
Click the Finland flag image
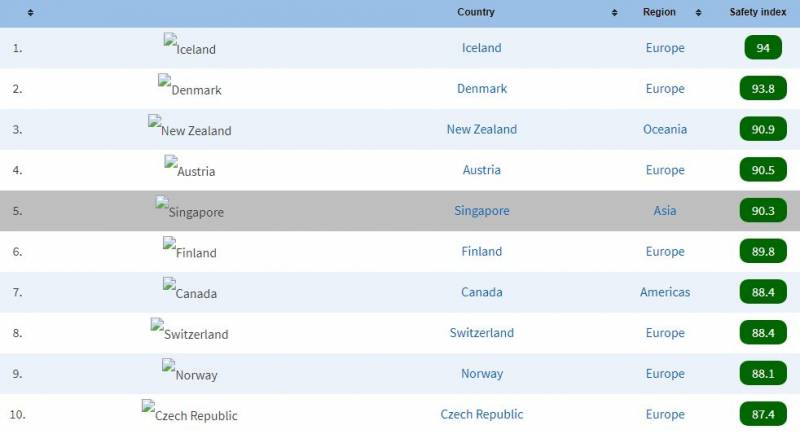[x=190, y=252]
